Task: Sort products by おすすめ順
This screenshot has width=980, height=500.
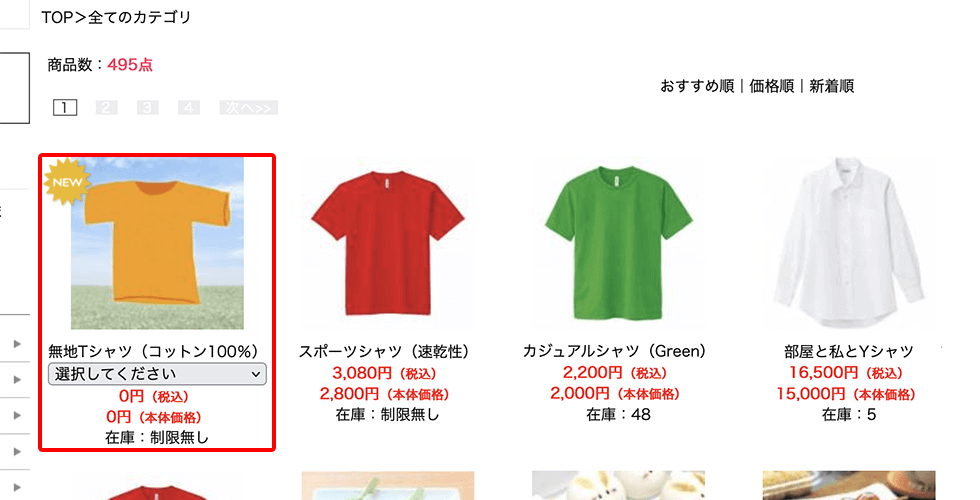Action: (697, 86)
